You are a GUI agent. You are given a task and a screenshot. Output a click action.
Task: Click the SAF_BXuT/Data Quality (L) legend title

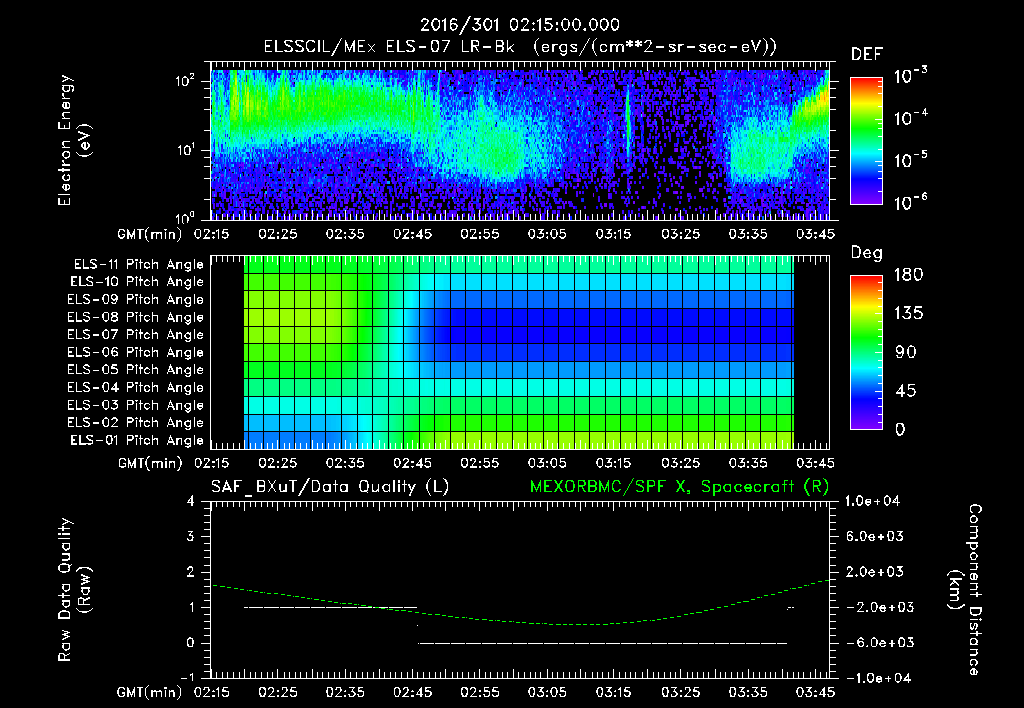click(x=330, y=487)
